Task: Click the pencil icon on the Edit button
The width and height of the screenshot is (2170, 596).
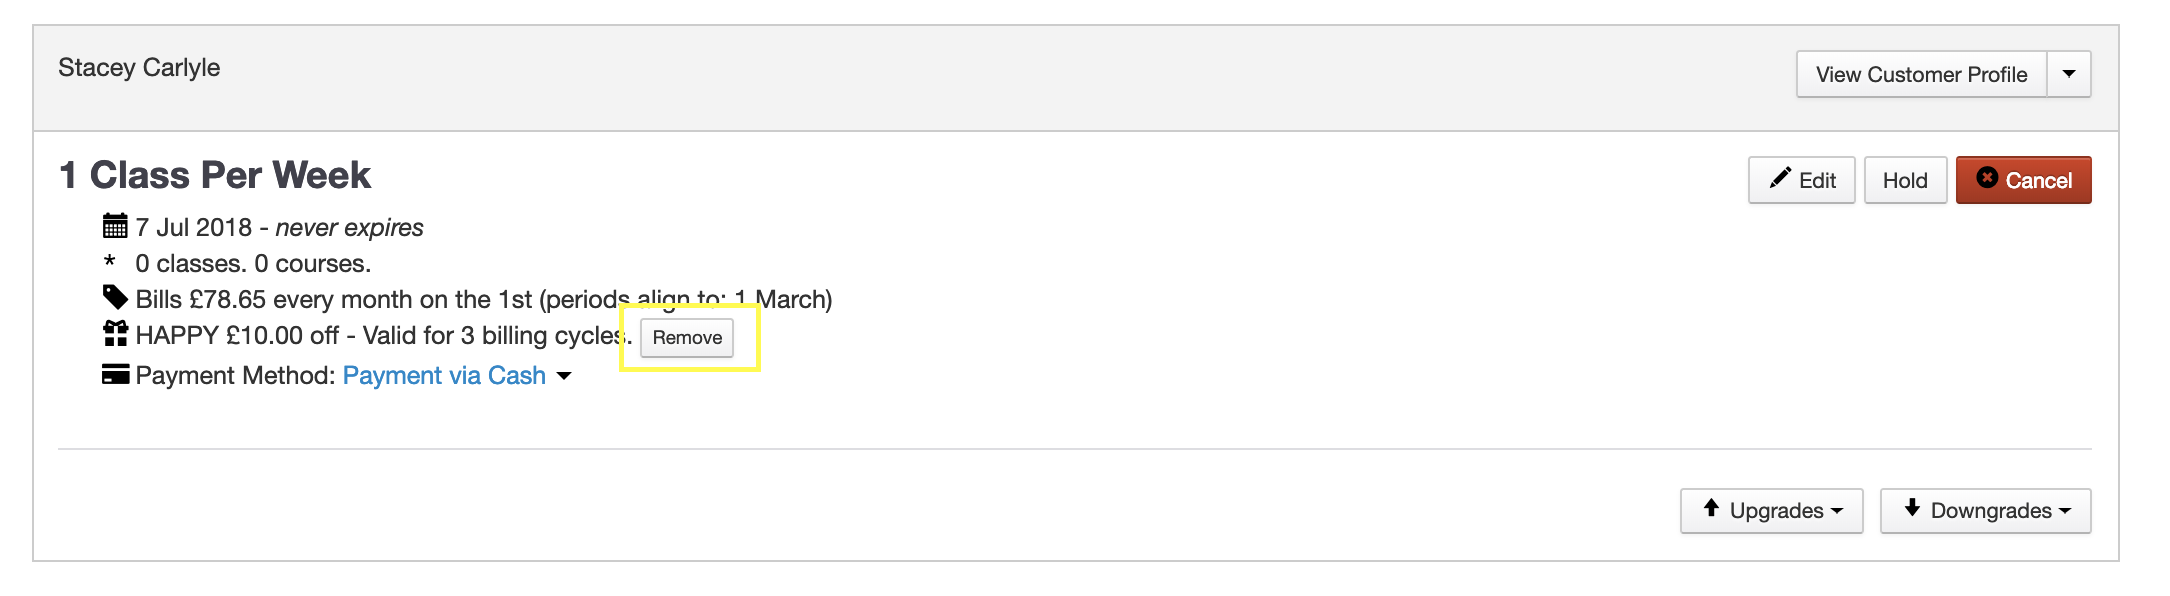Action: coord(1780,179)
